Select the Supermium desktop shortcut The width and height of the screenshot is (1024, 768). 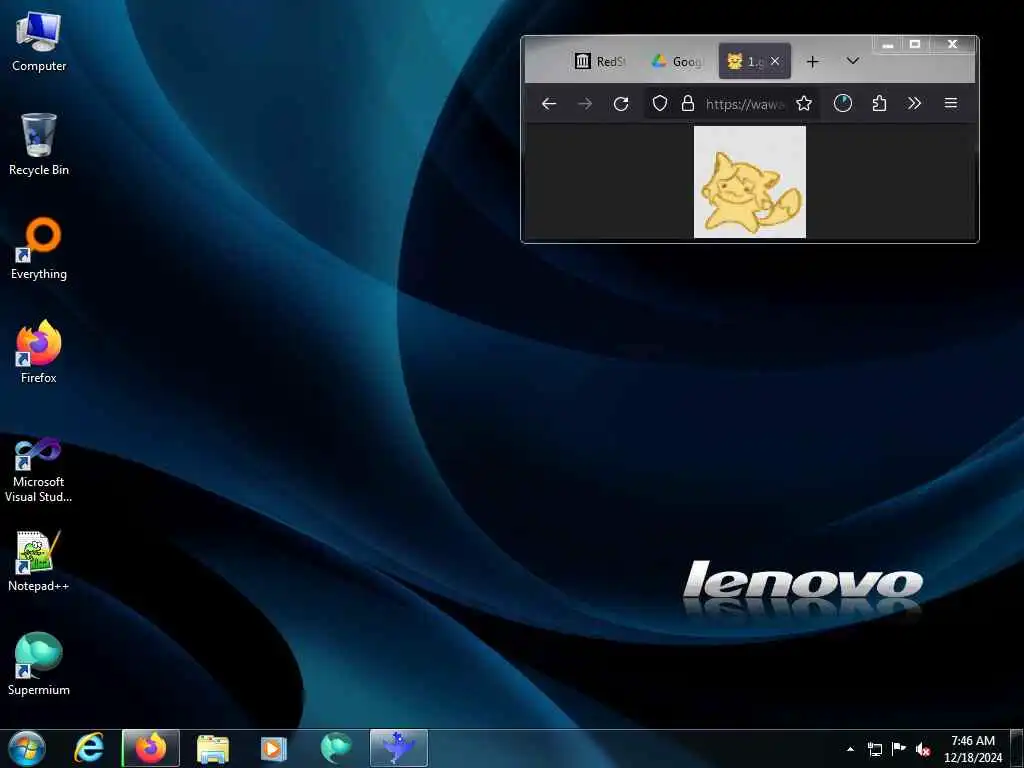tap(39, 665)
